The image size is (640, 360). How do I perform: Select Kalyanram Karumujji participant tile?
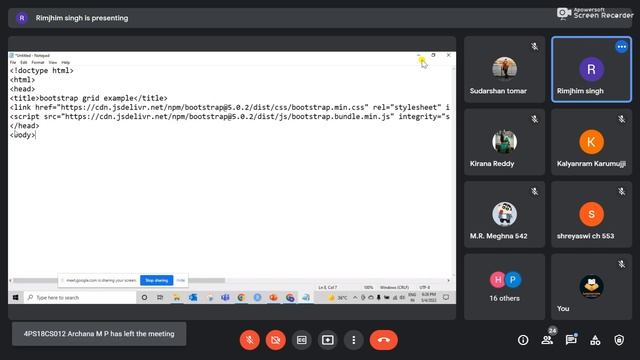click(591, 142)
